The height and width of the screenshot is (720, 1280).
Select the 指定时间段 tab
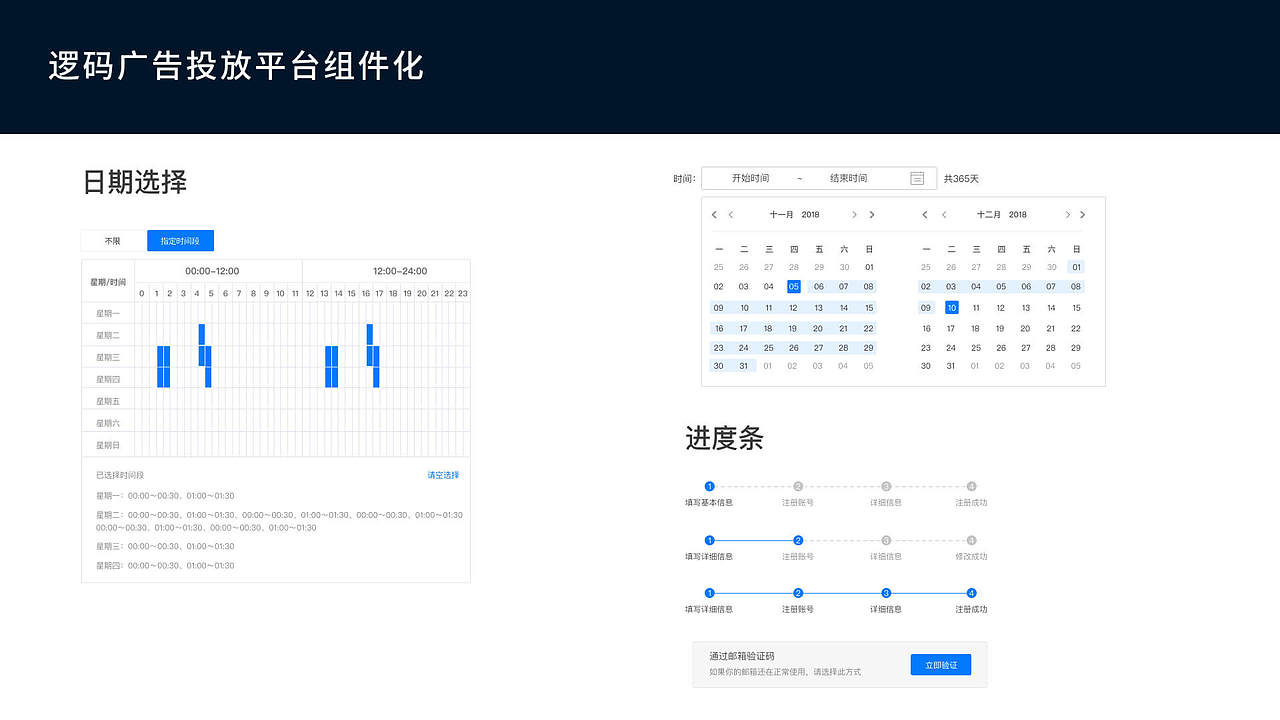tap(180, 240)
